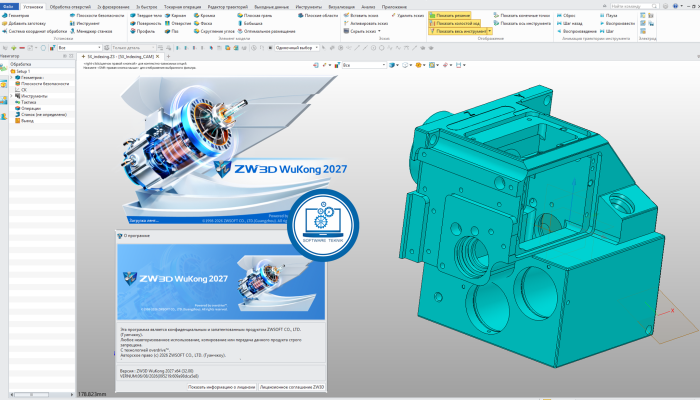Switch to the 2x фрезерование tab
The height and width of the screenshot is (400, 700).
click(113, 7)
